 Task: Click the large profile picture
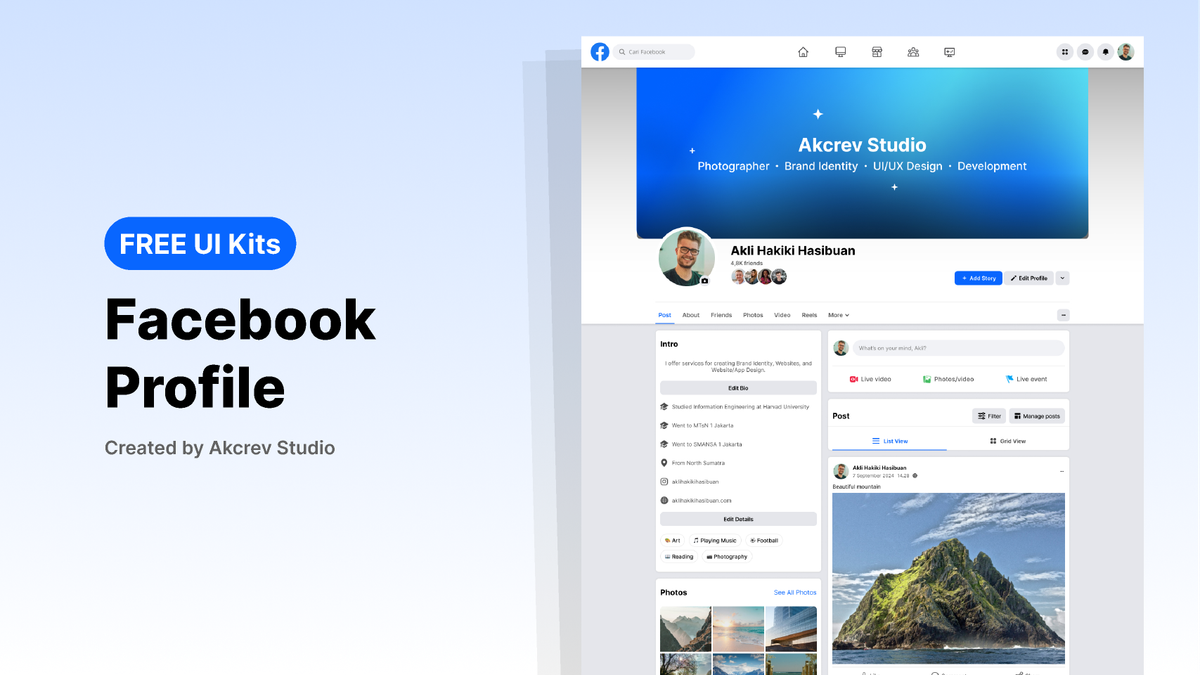coord(687,257)
